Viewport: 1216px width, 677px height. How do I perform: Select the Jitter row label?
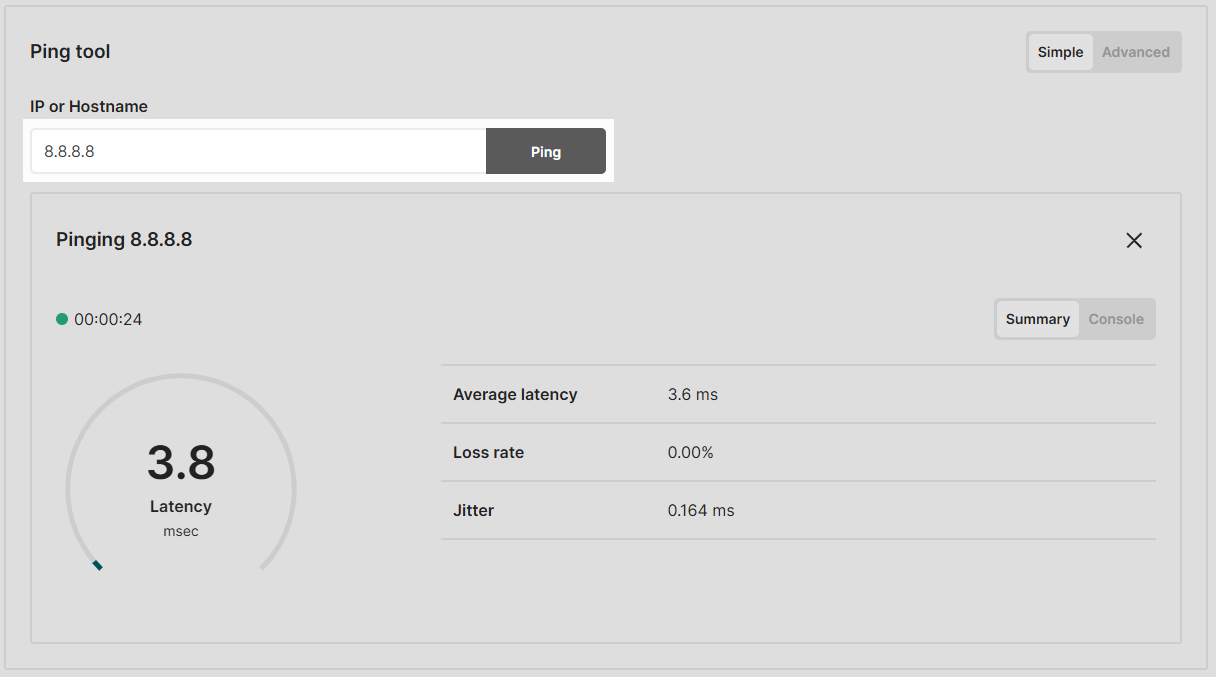click(473, 510)
